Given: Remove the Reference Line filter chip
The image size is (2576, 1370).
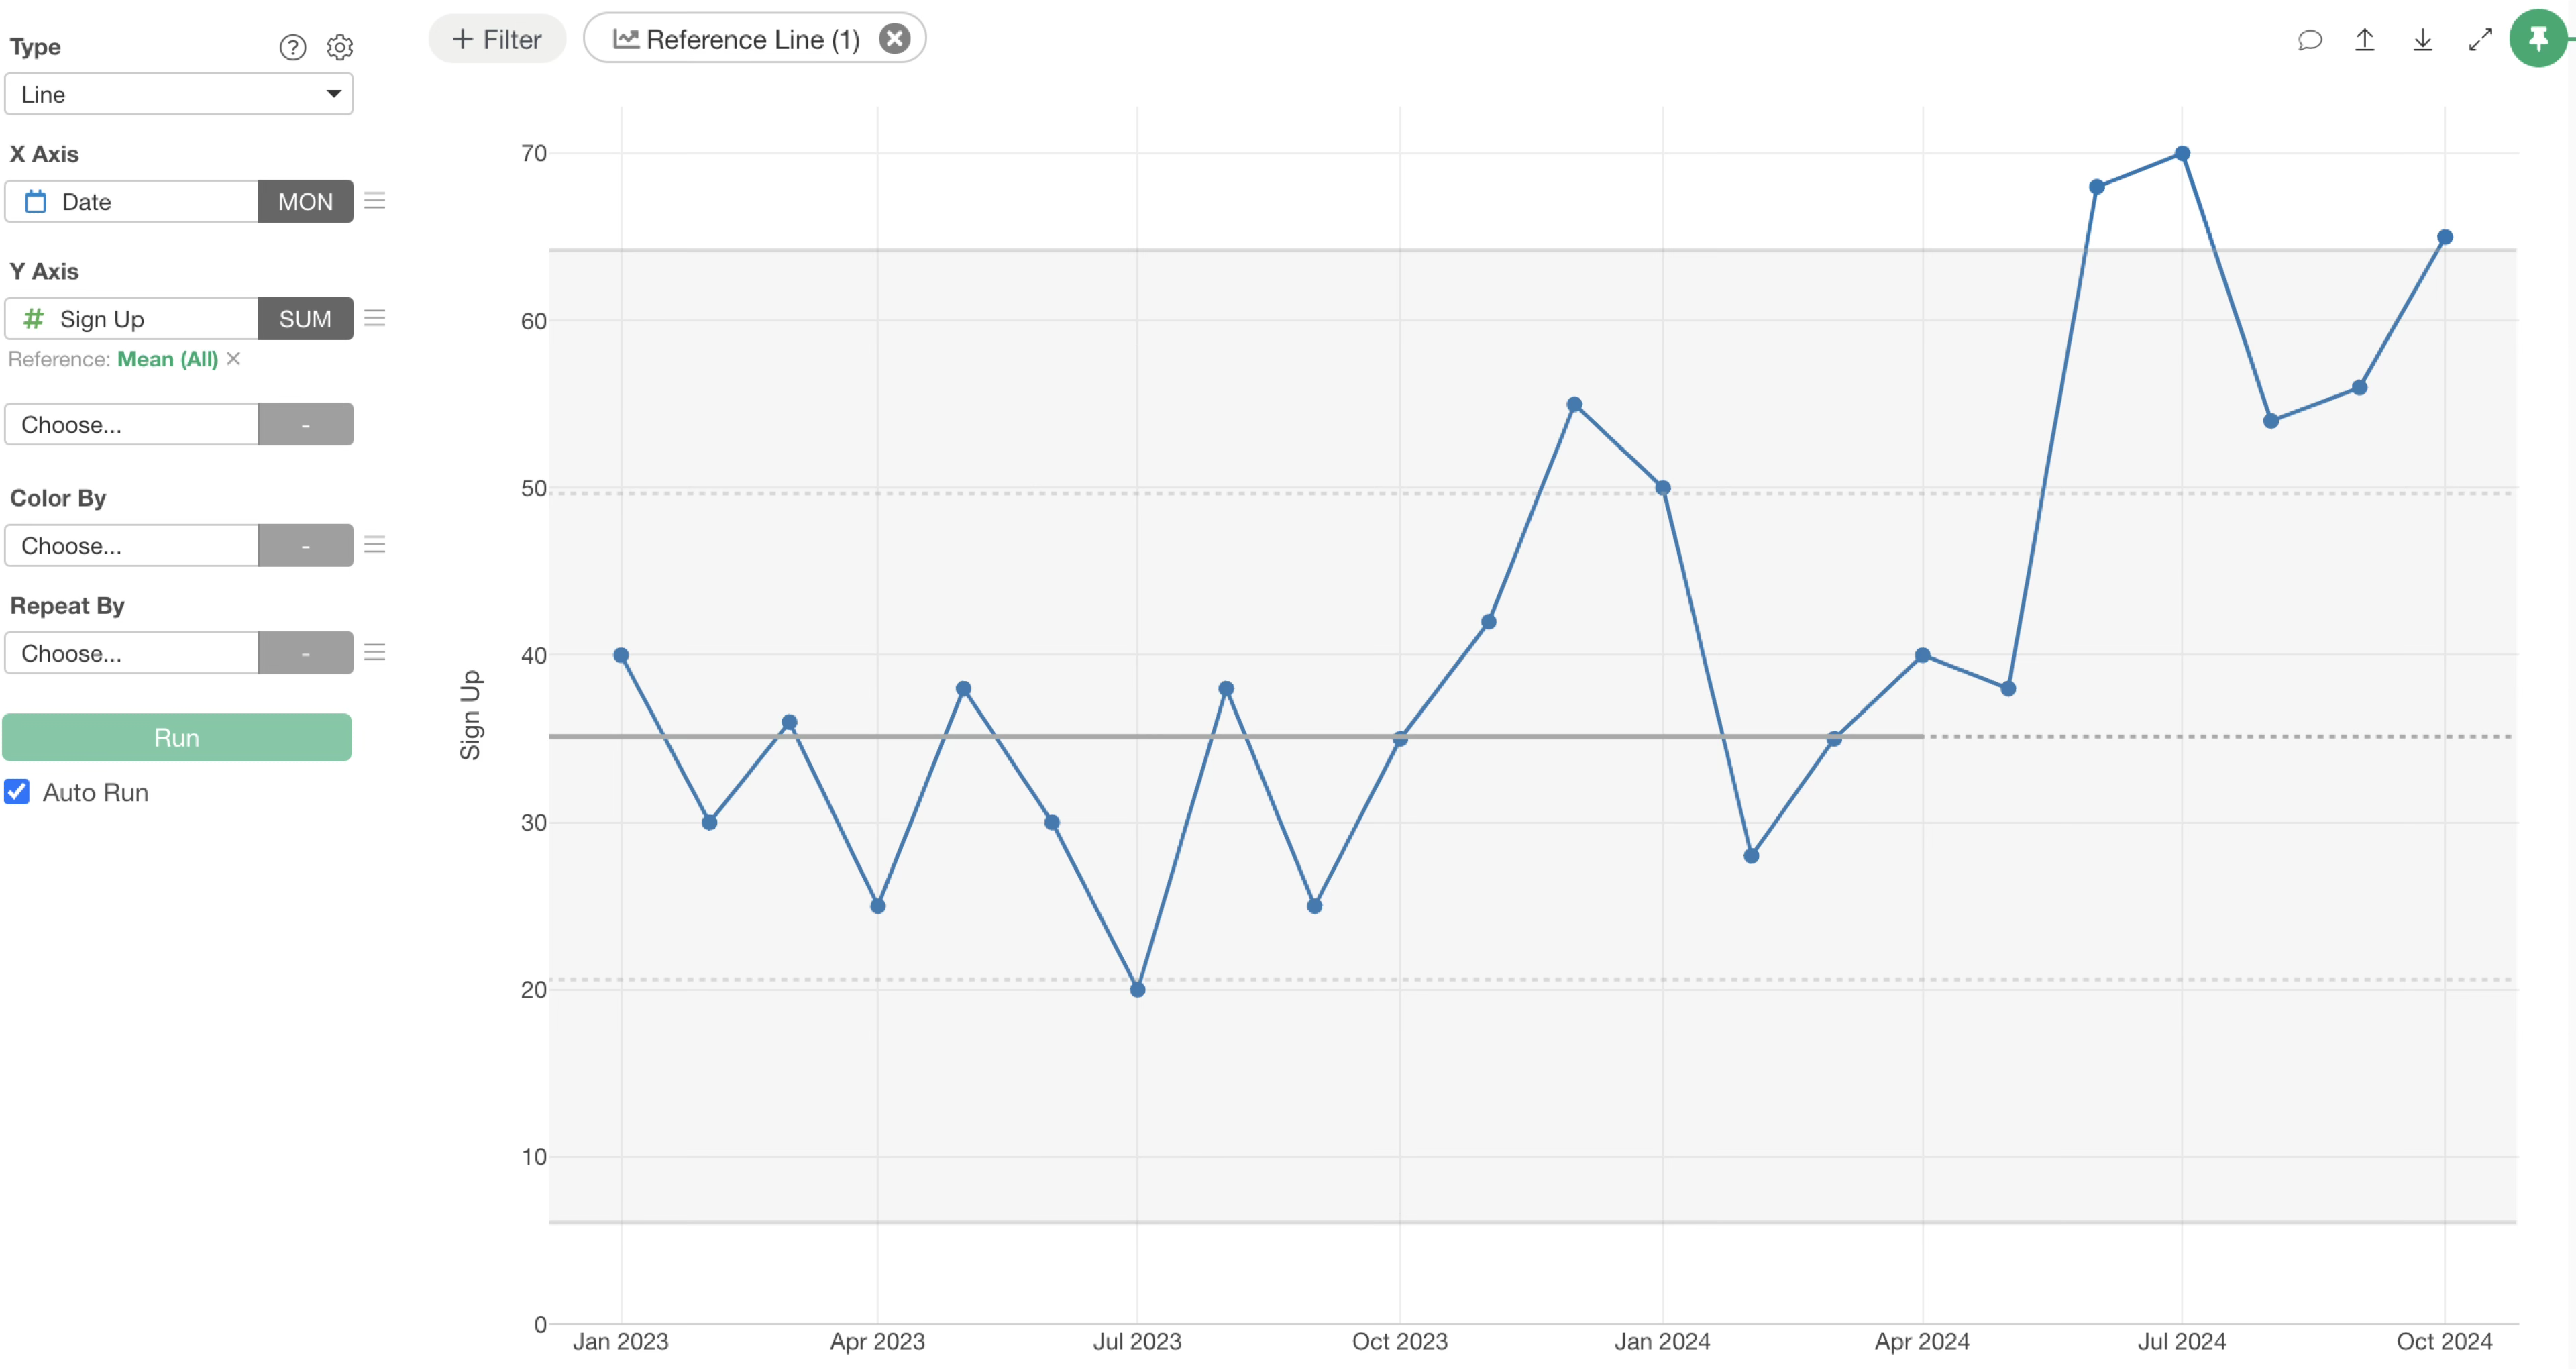Looking at the screenshot, I should tap(894, 39).
